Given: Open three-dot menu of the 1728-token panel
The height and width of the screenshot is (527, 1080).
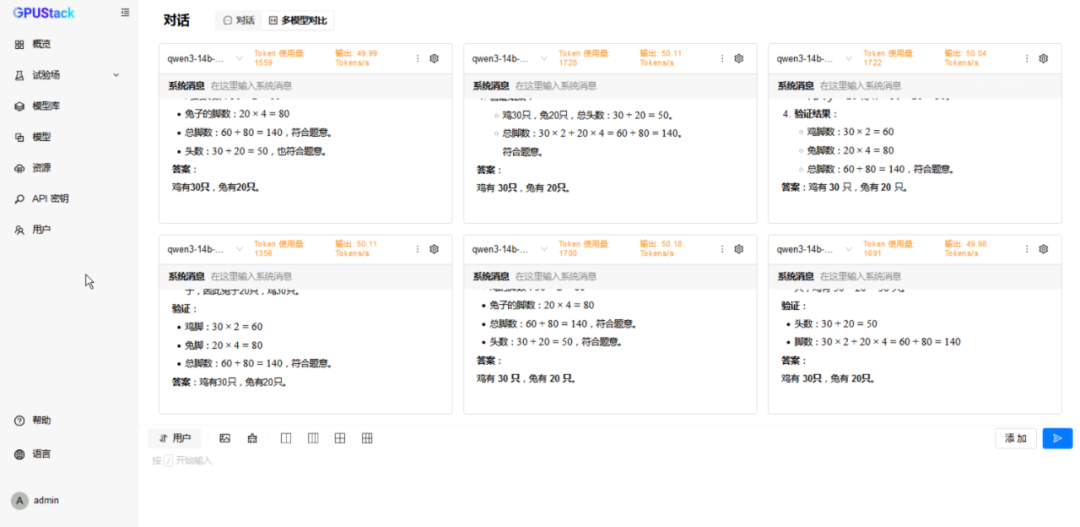Looking at the screenshot, I should coord(722,59).
